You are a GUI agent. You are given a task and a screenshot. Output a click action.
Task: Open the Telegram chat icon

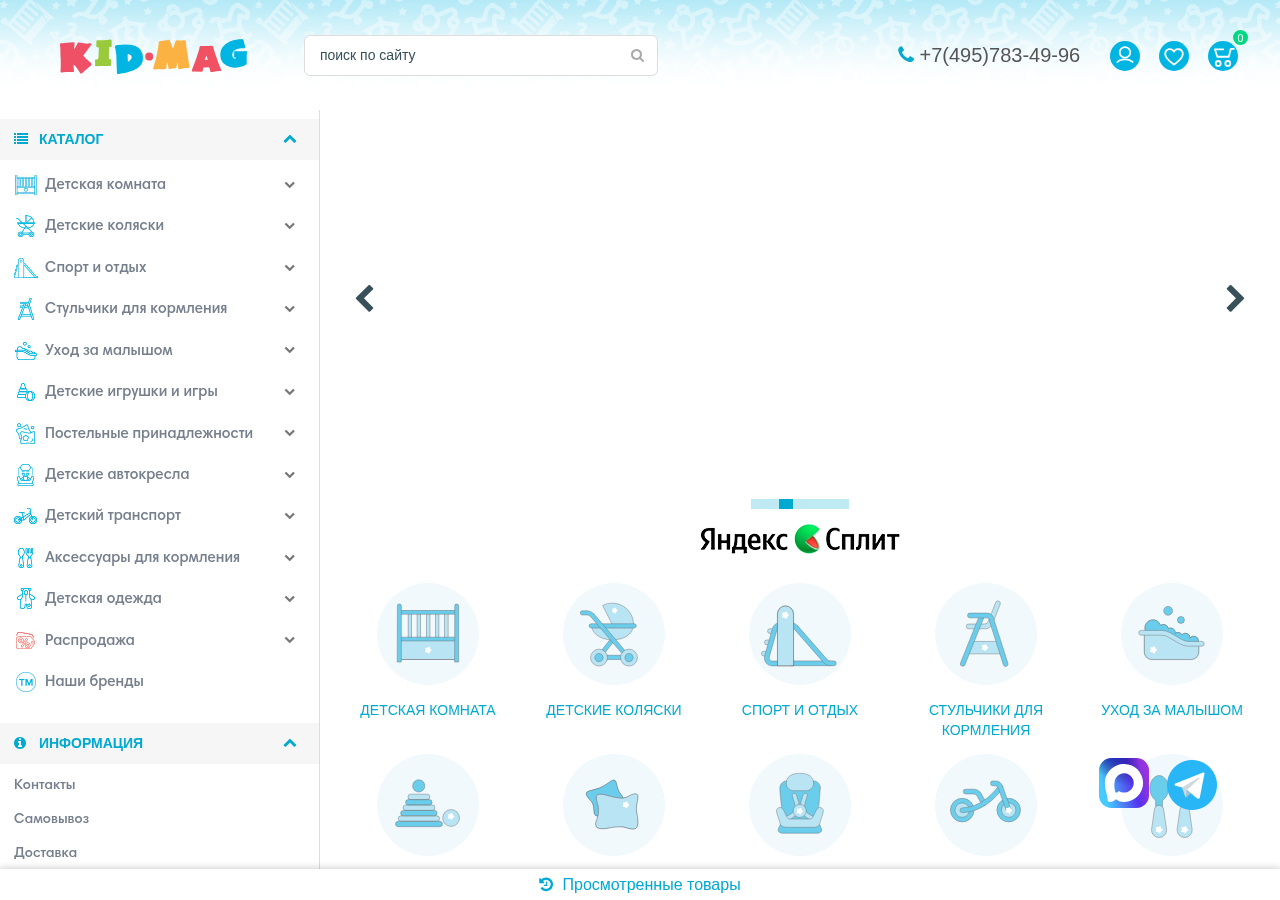tap(1192, 785)
